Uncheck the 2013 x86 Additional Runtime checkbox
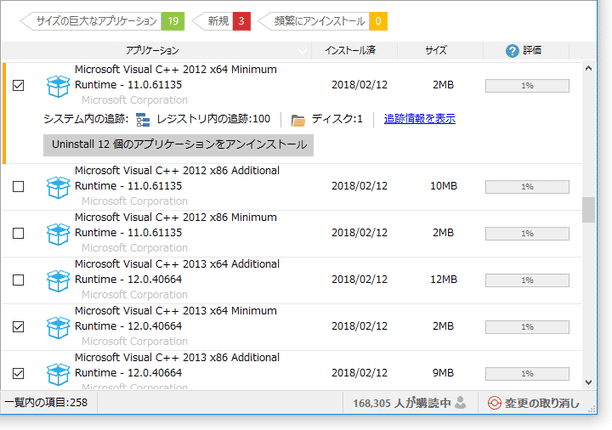The height and width of the screenshot is (430, 612). [18, 373]
